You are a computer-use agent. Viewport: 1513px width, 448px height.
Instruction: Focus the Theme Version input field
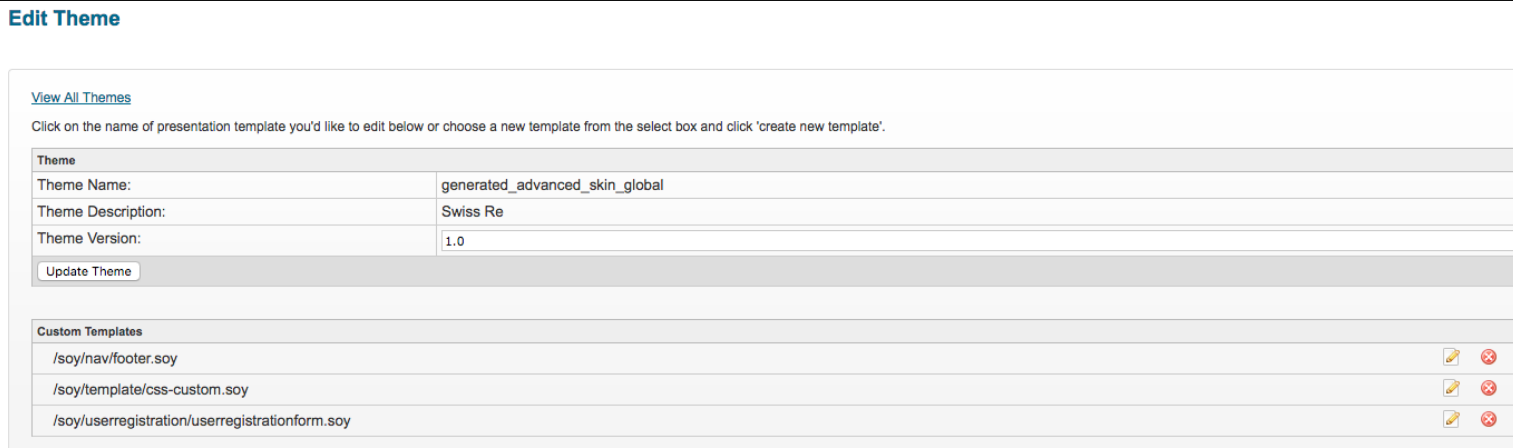(x=975, y=241)
